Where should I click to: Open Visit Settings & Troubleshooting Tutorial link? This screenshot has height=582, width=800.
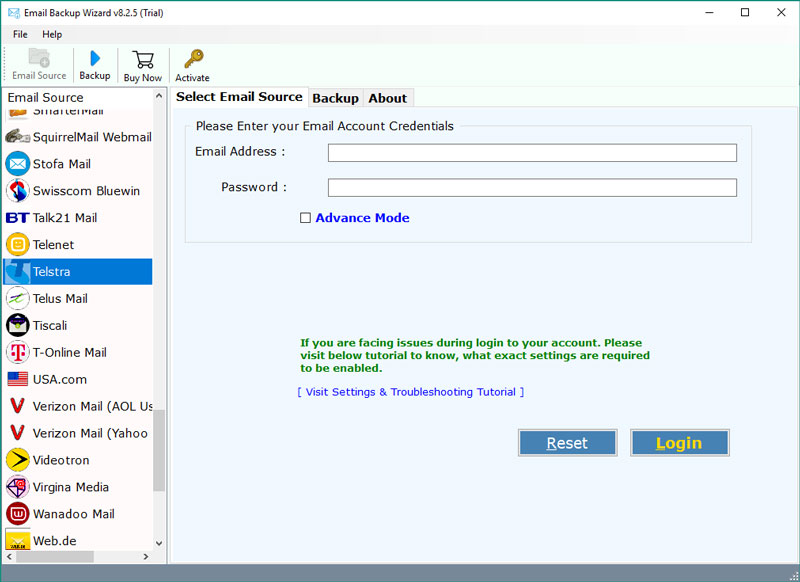click(x=410, y=392)
